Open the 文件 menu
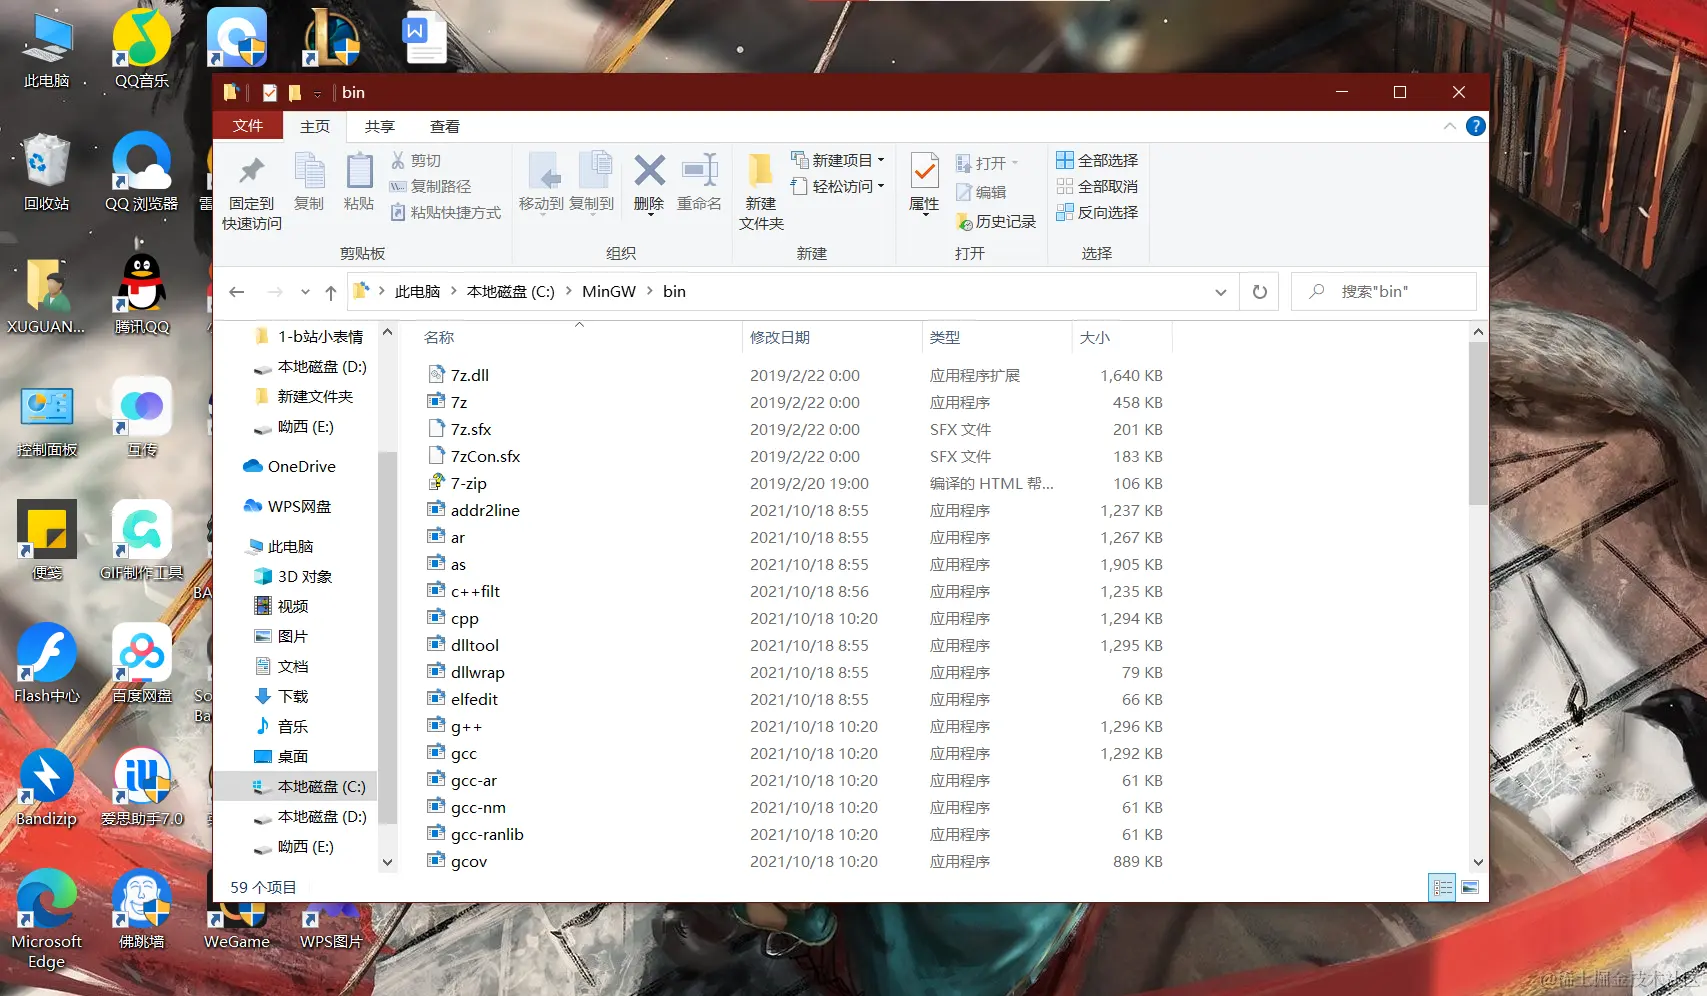 click(247, 126)
